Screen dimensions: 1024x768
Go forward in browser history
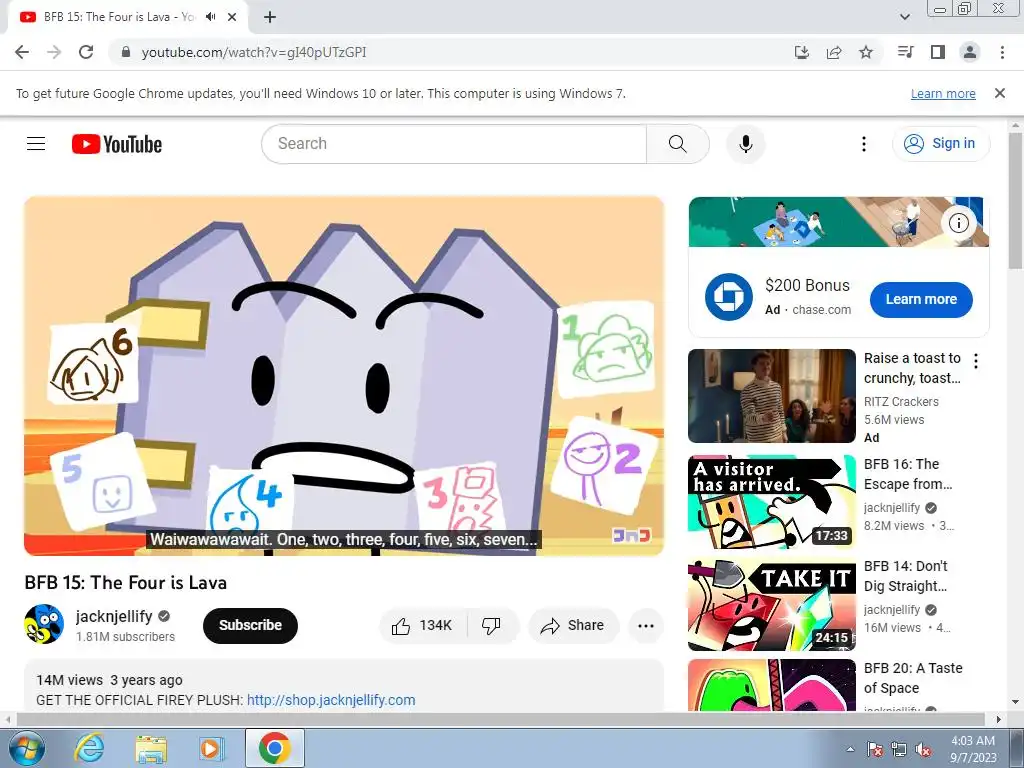[x=54, y=52]
